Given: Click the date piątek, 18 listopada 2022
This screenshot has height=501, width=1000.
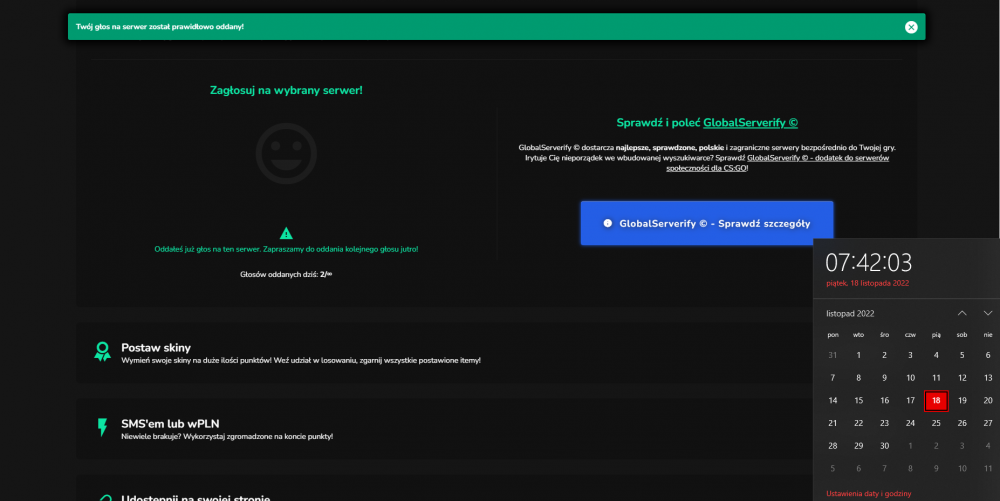Looking at the screenshot, I should (x=867, y=283).
